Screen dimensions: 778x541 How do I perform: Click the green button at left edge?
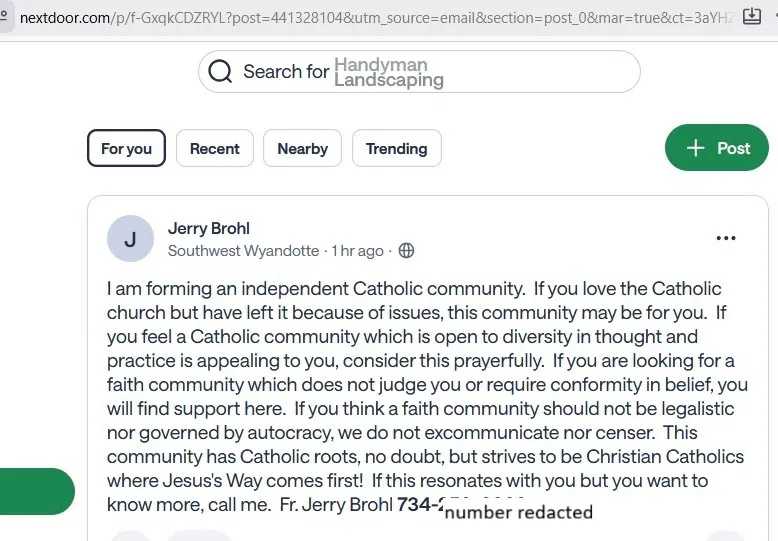36,491
